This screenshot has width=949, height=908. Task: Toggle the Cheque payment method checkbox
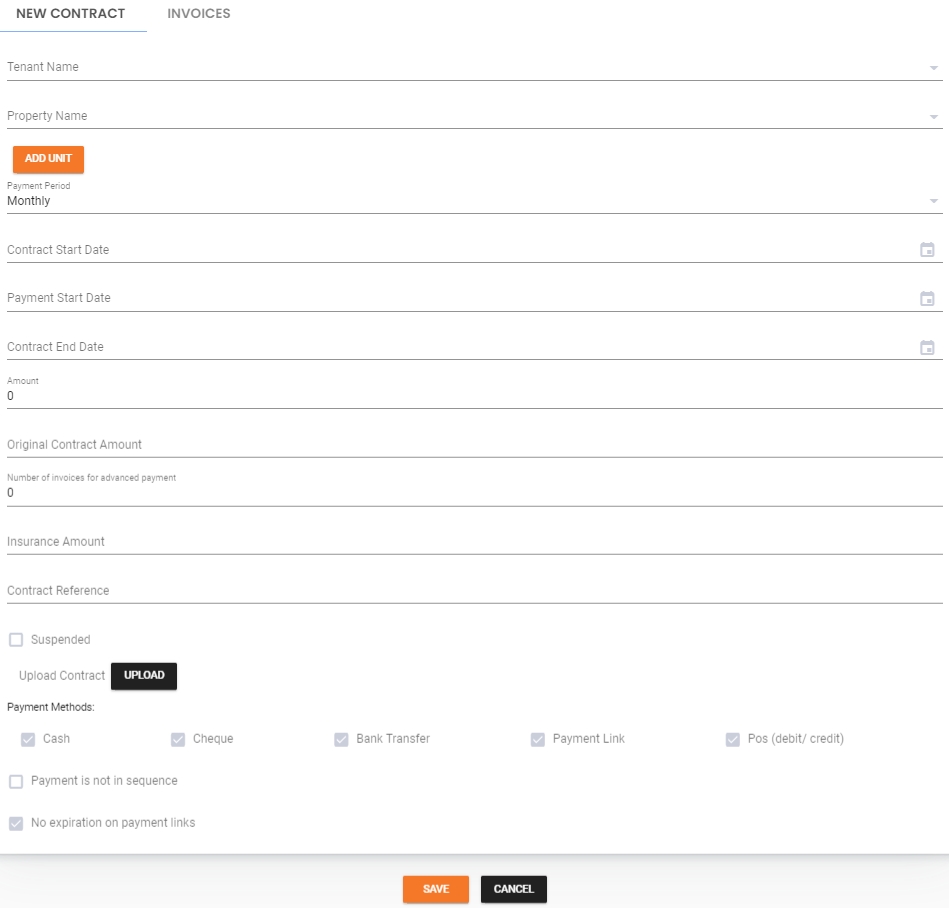[x=178, y=739]
